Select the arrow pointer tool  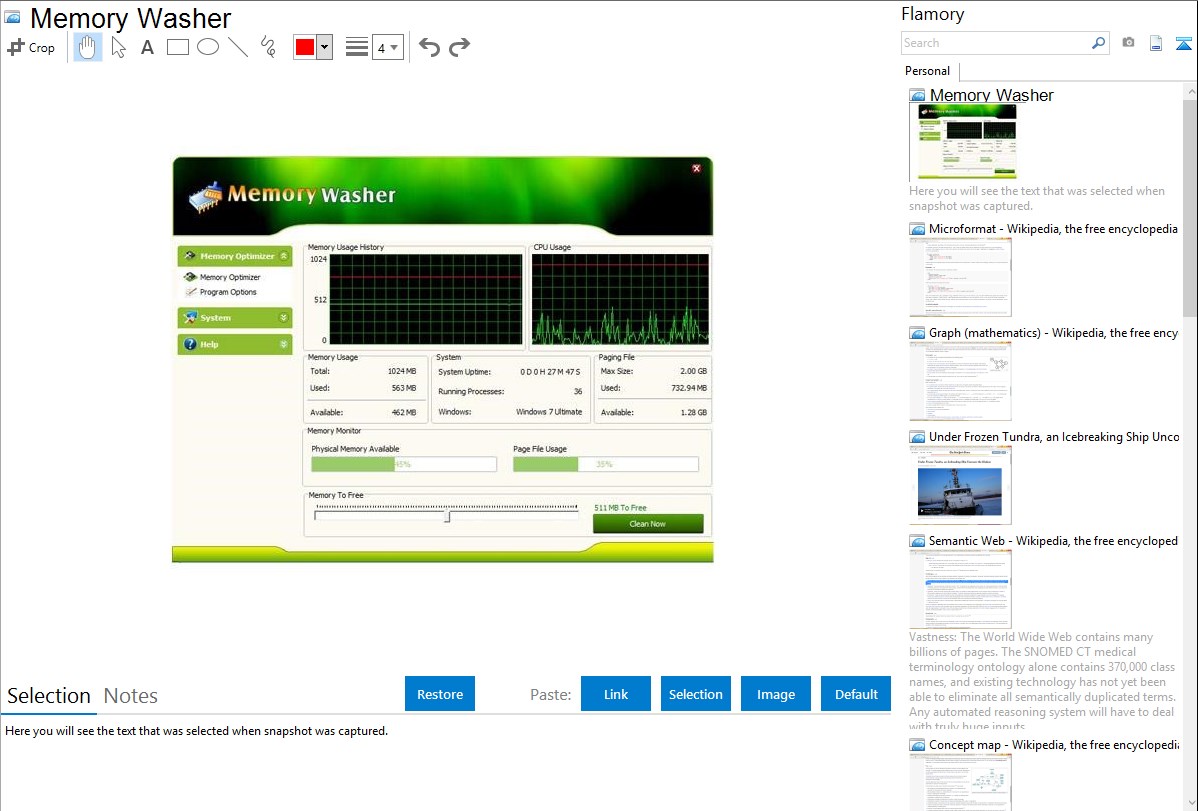(118, 47)
